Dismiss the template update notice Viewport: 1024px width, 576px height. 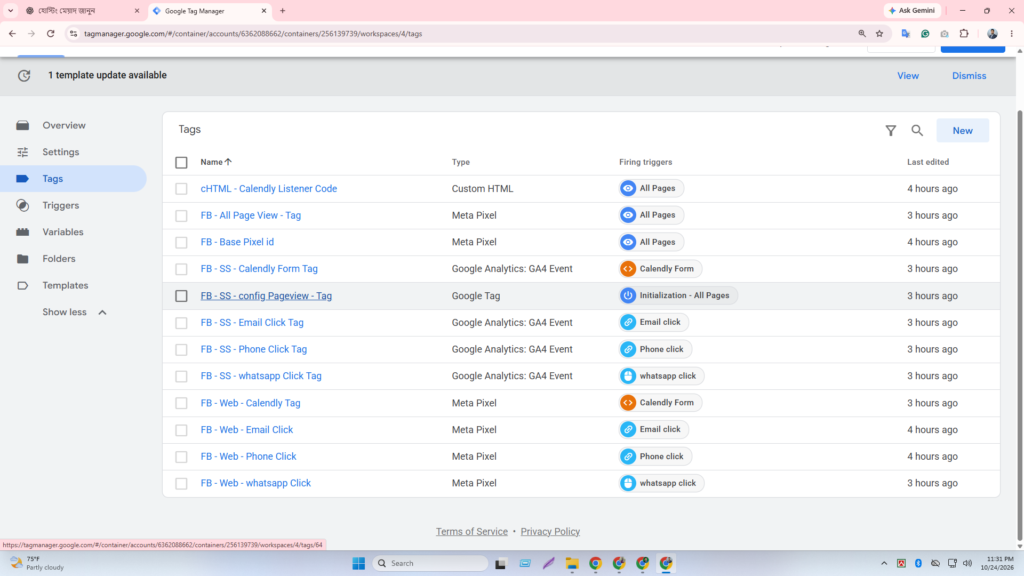pos(969,76)
